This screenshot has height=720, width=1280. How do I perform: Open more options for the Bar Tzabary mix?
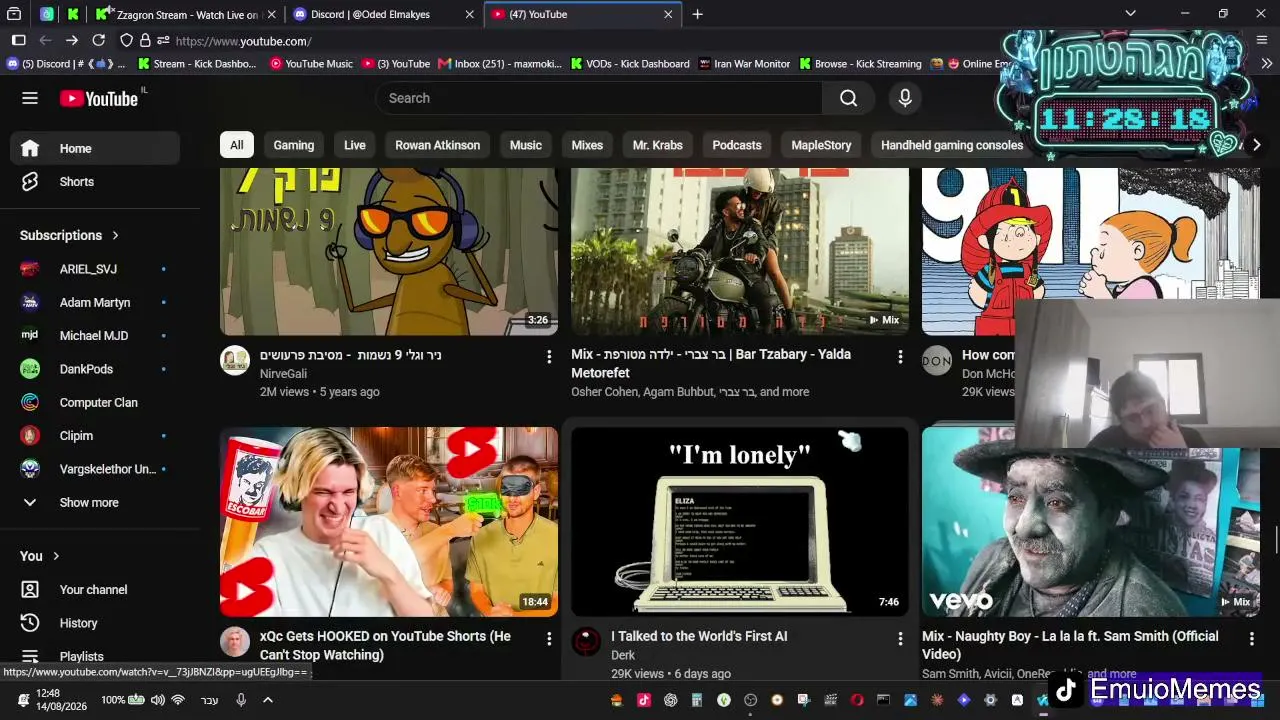click(x=900, y=356)
